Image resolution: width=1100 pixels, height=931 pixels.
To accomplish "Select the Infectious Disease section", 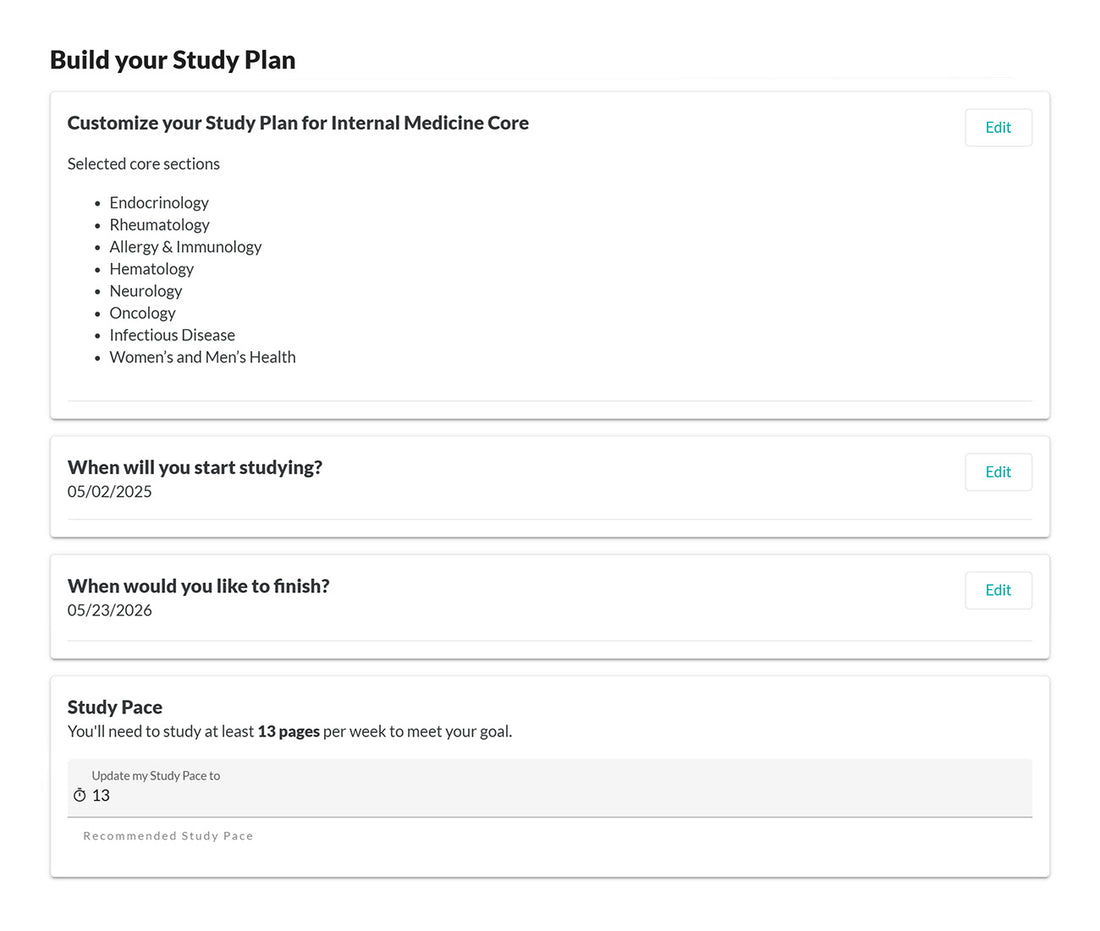I will tap(172, 334).
